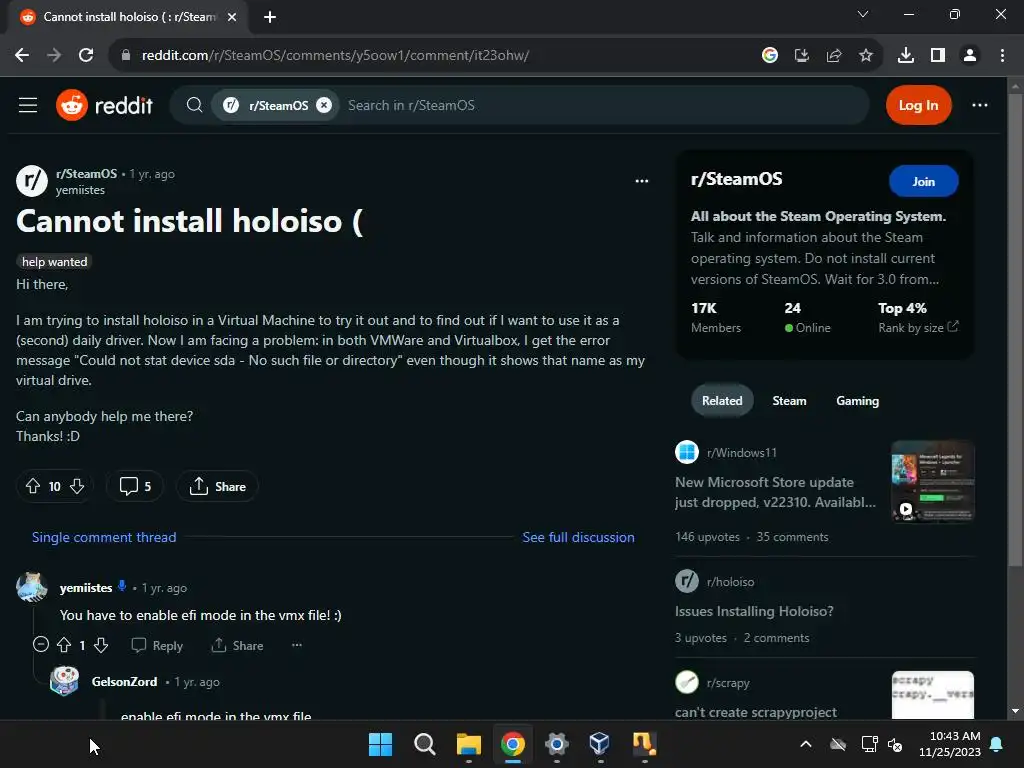Open File Explorer from taskbar
This screenshot has height=768, width=1024.
tap(468, 744)
